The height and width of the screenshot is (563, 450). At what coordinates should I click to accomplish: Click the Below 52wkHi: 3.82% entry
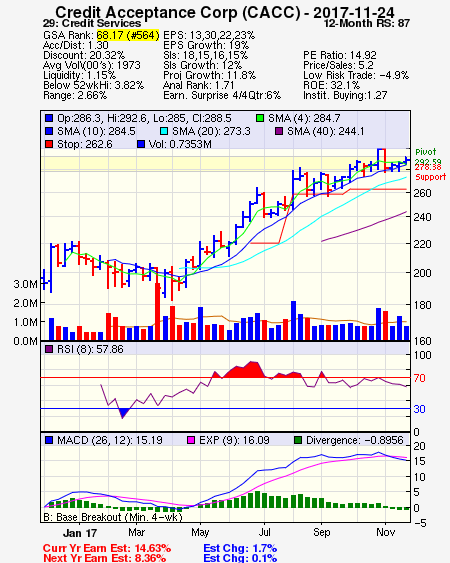[93, 85]
